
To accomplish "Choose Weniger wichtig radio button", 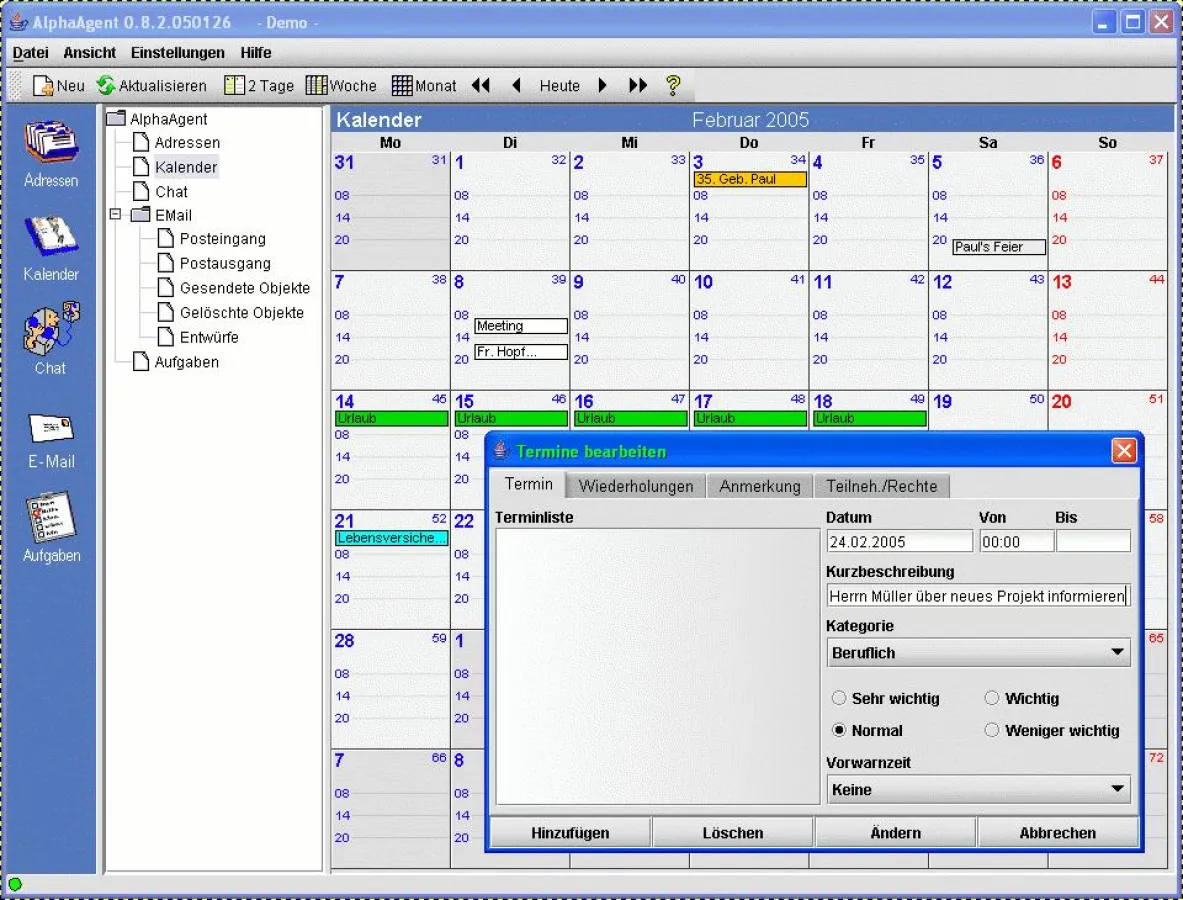I will [992, 731].
